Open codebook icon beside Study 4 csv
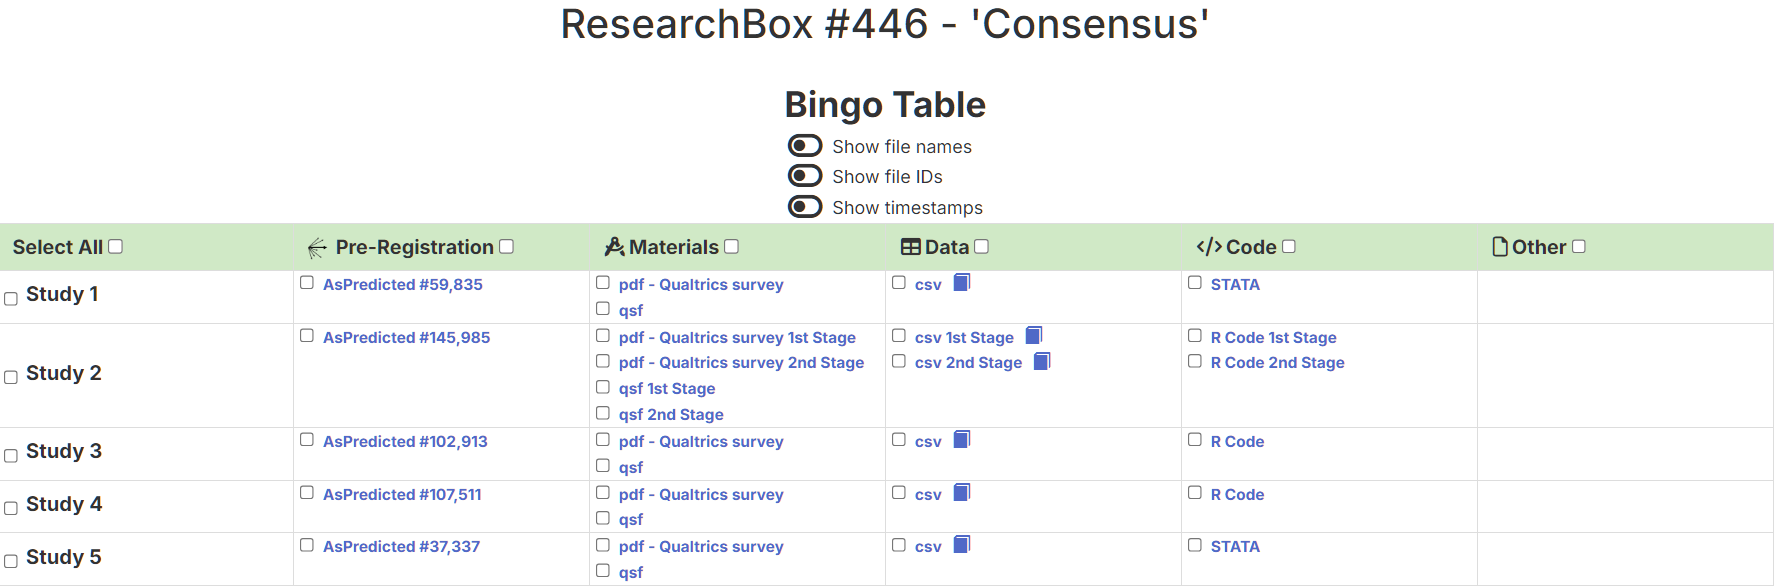Viewport: 1778px width, 586px height. coord(962,493)
